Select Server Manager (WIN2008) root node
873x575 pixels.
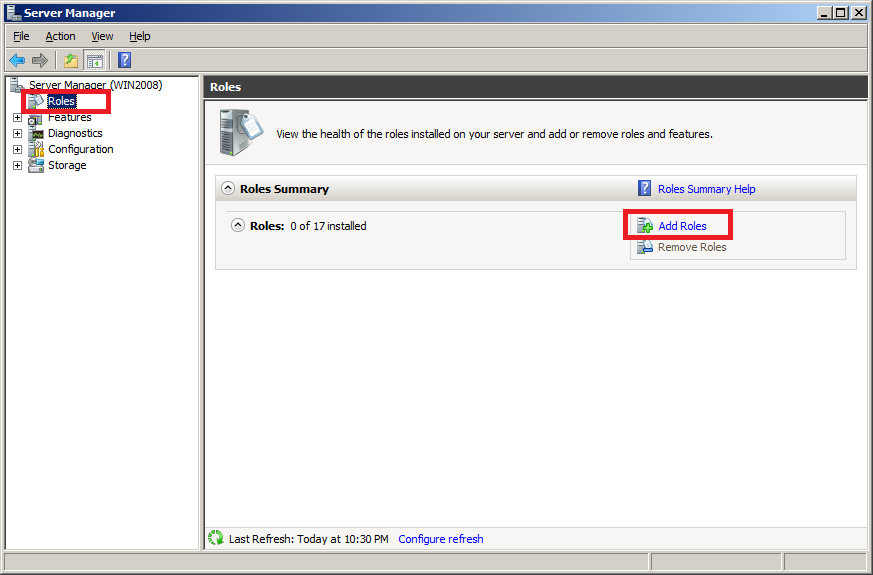point(95,85)
